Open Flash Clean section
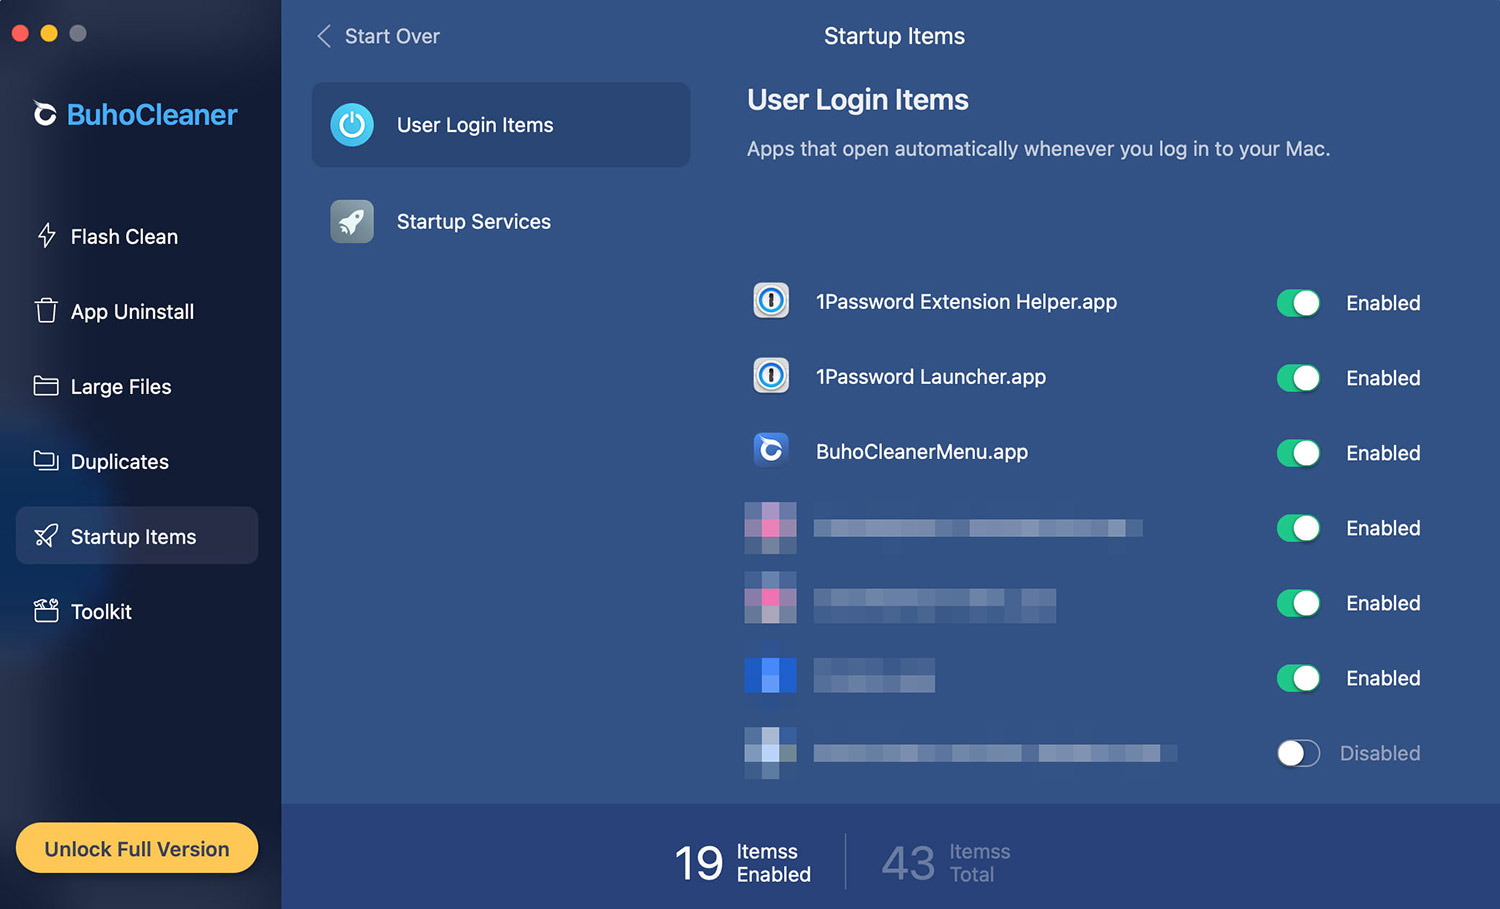Screen dimensions: 1500x909 137,236
